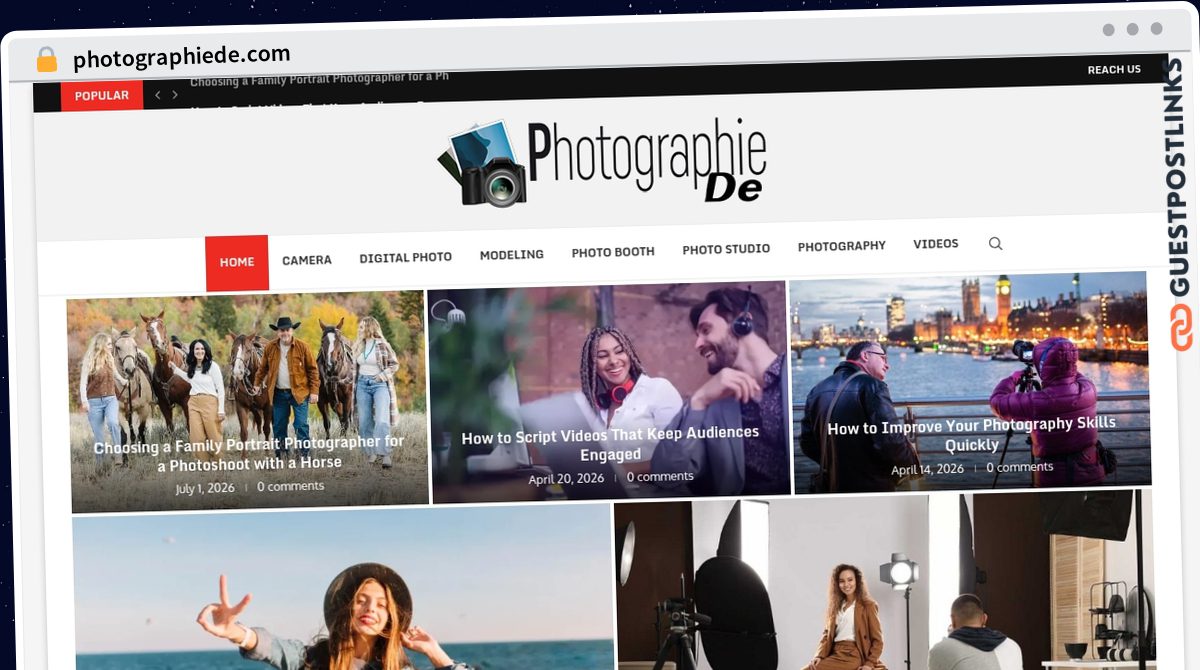The image size is (1200, 670).
Task: Open article Choosing a Family Portrait Photographer with Horse
Action: pyautogui.click(x=249, y=453)
